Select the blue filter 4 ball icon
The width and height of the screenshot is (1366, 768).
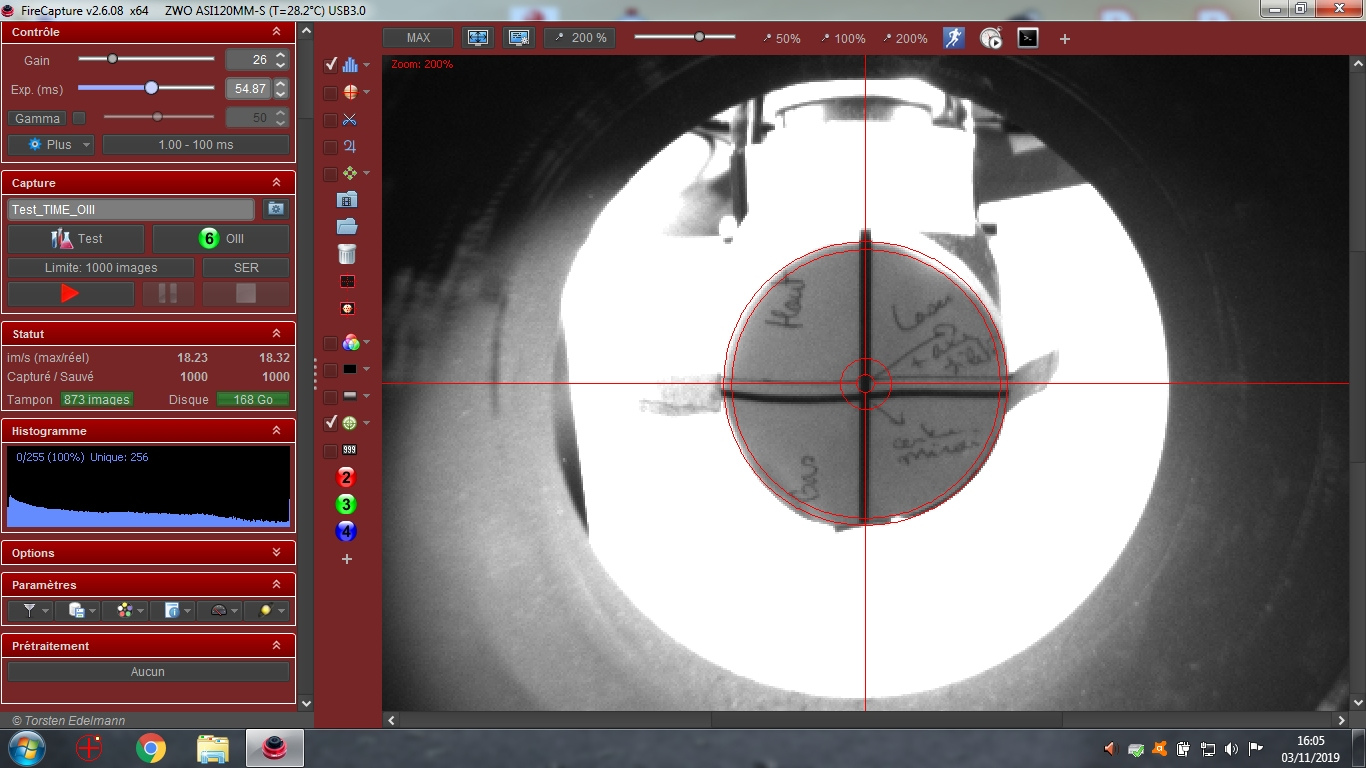pyautogui.click(x=346, y=531)
